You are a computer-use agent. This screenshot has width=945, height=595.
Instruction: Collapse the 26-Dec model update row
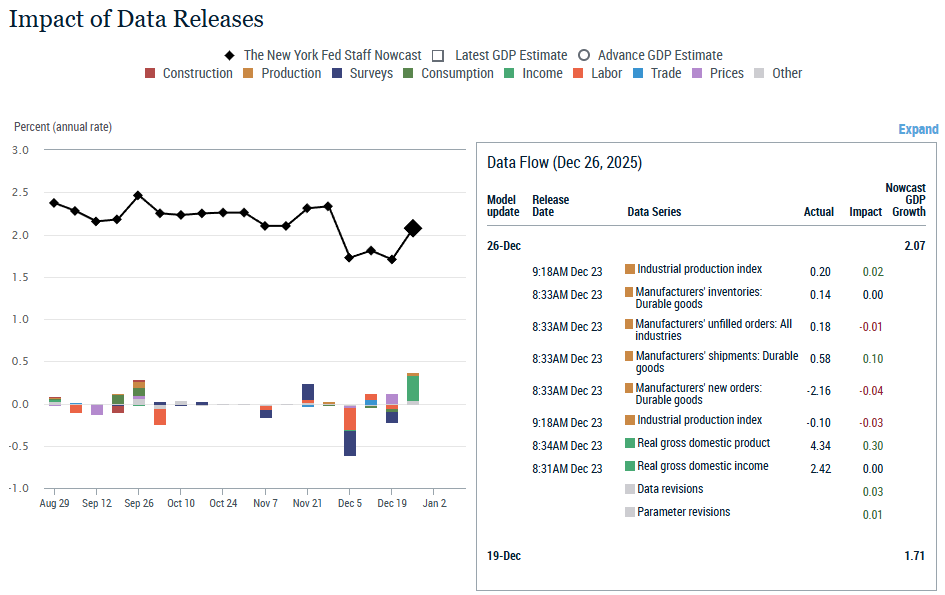click(504, 245)
